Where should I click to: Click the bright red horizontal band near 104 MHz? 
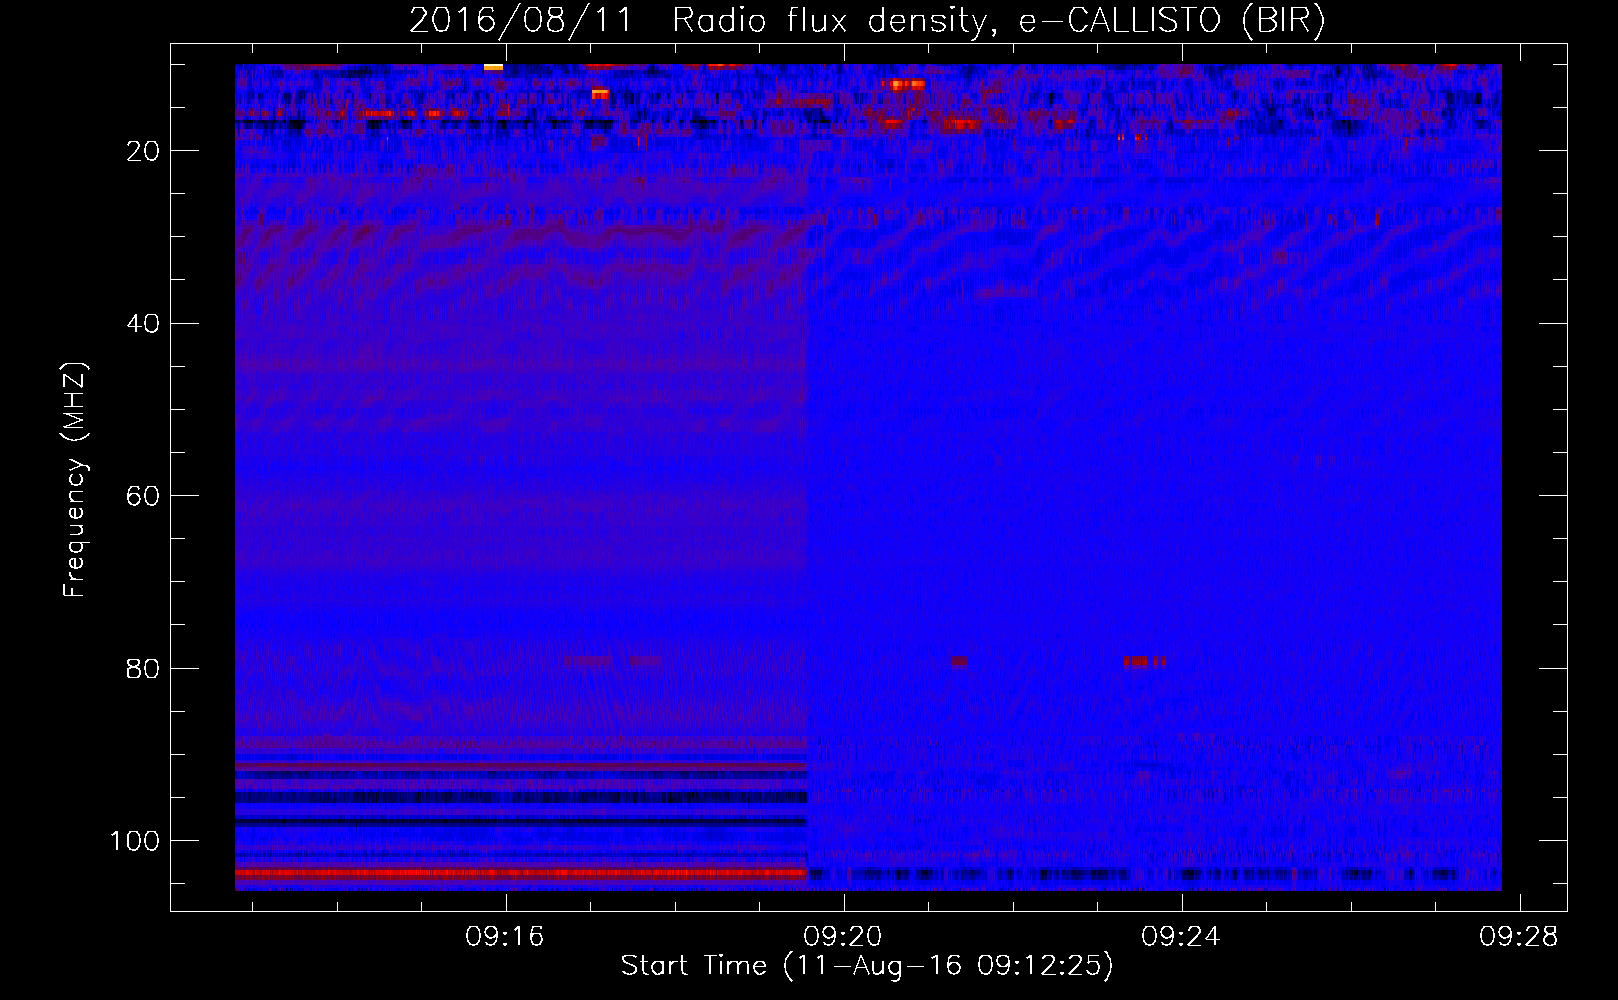[521, 873]
